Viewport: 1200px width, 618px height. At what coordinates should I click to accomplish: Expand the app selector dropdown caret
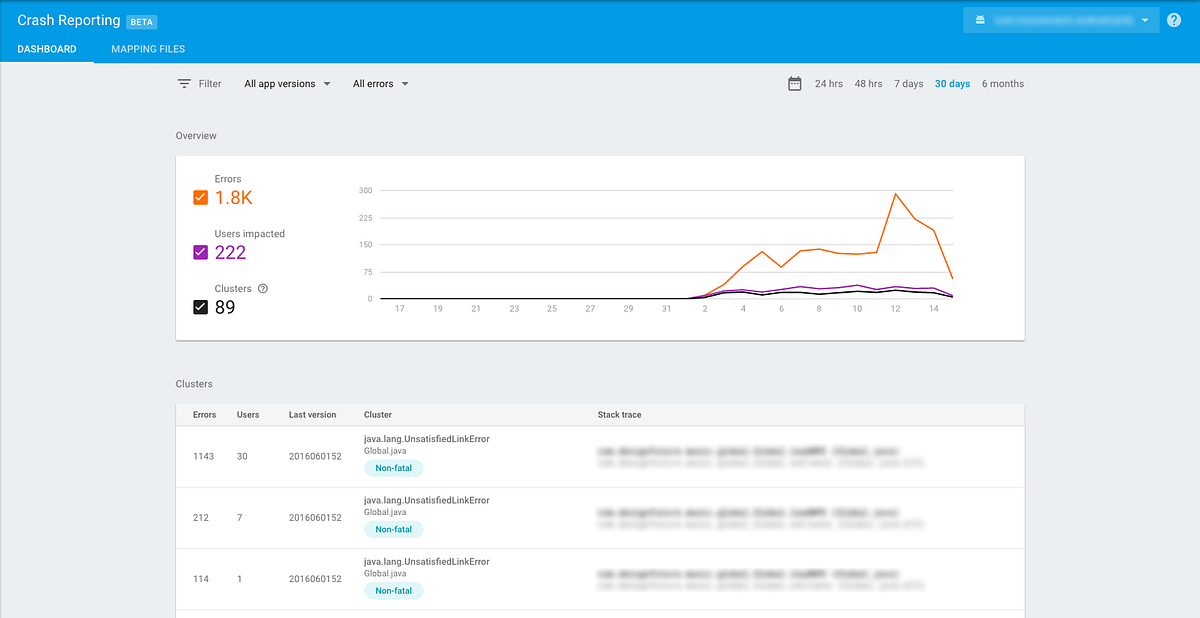1145,19
